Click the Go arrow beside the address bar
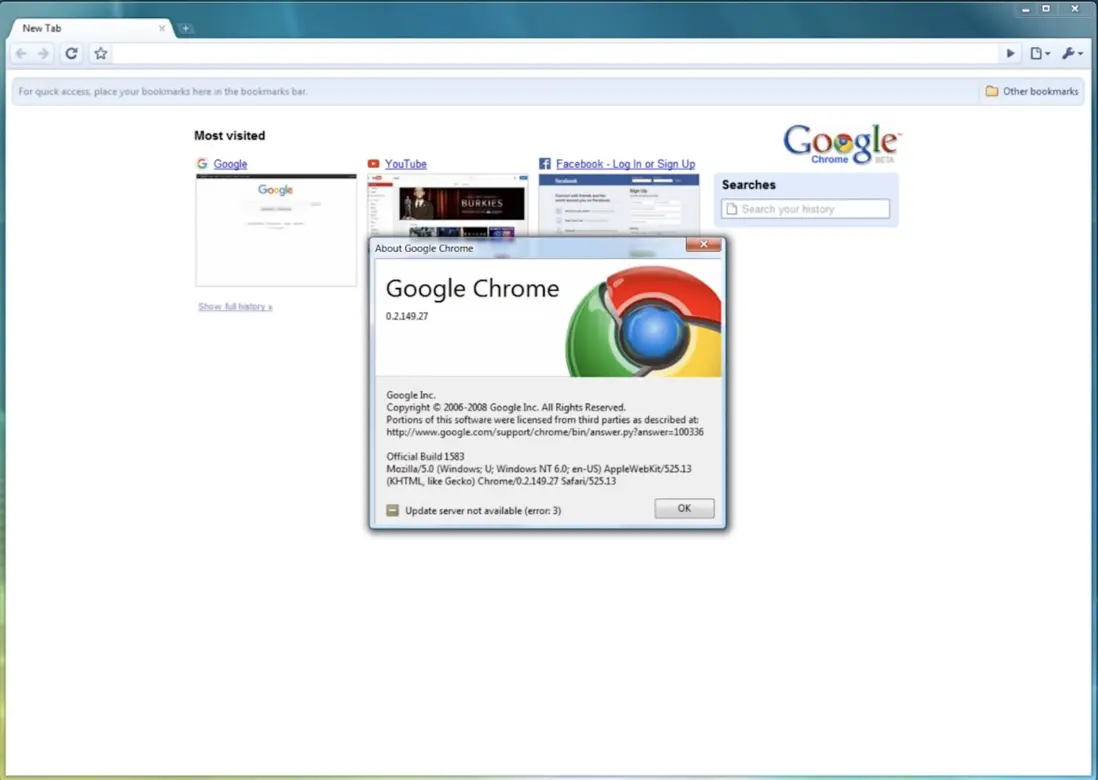1098x780 pixels. click(1009, 53)
